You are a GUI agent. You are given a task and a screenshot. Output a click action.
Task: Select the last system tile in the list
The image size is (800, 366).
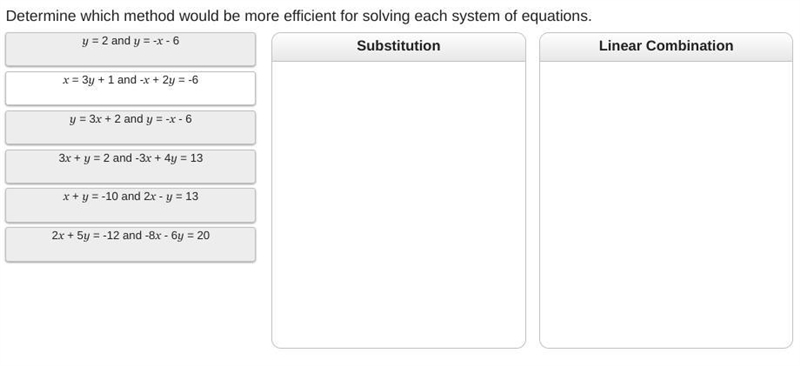131,245
